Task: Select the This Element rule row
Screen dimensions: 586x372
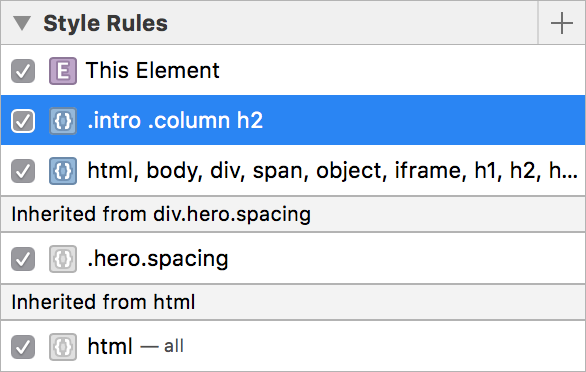Action: pos(293,70)
